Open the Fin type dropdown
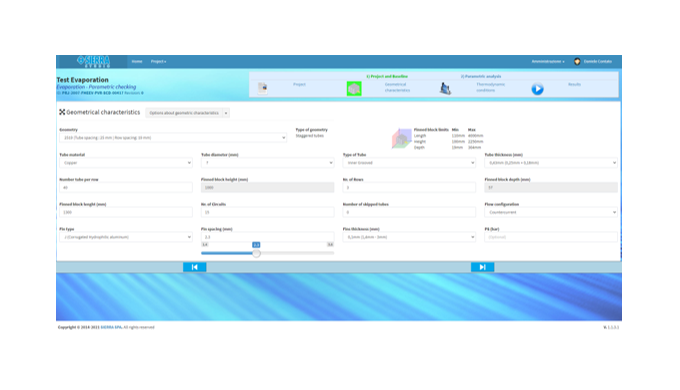The height and width of the screenshot is (390, 680). click(x=126, y=237)
